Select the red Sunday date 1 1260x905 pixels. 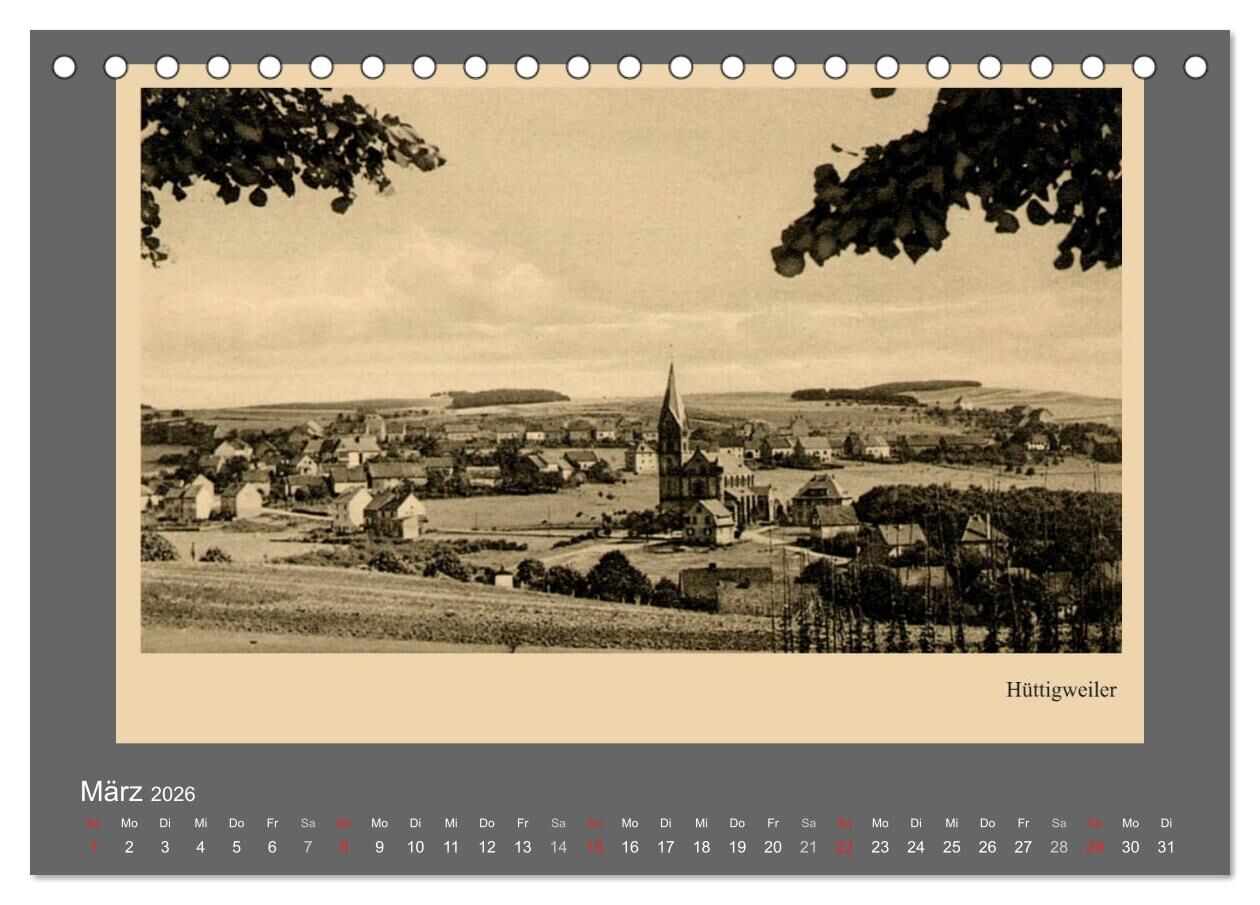pos(94,847)
